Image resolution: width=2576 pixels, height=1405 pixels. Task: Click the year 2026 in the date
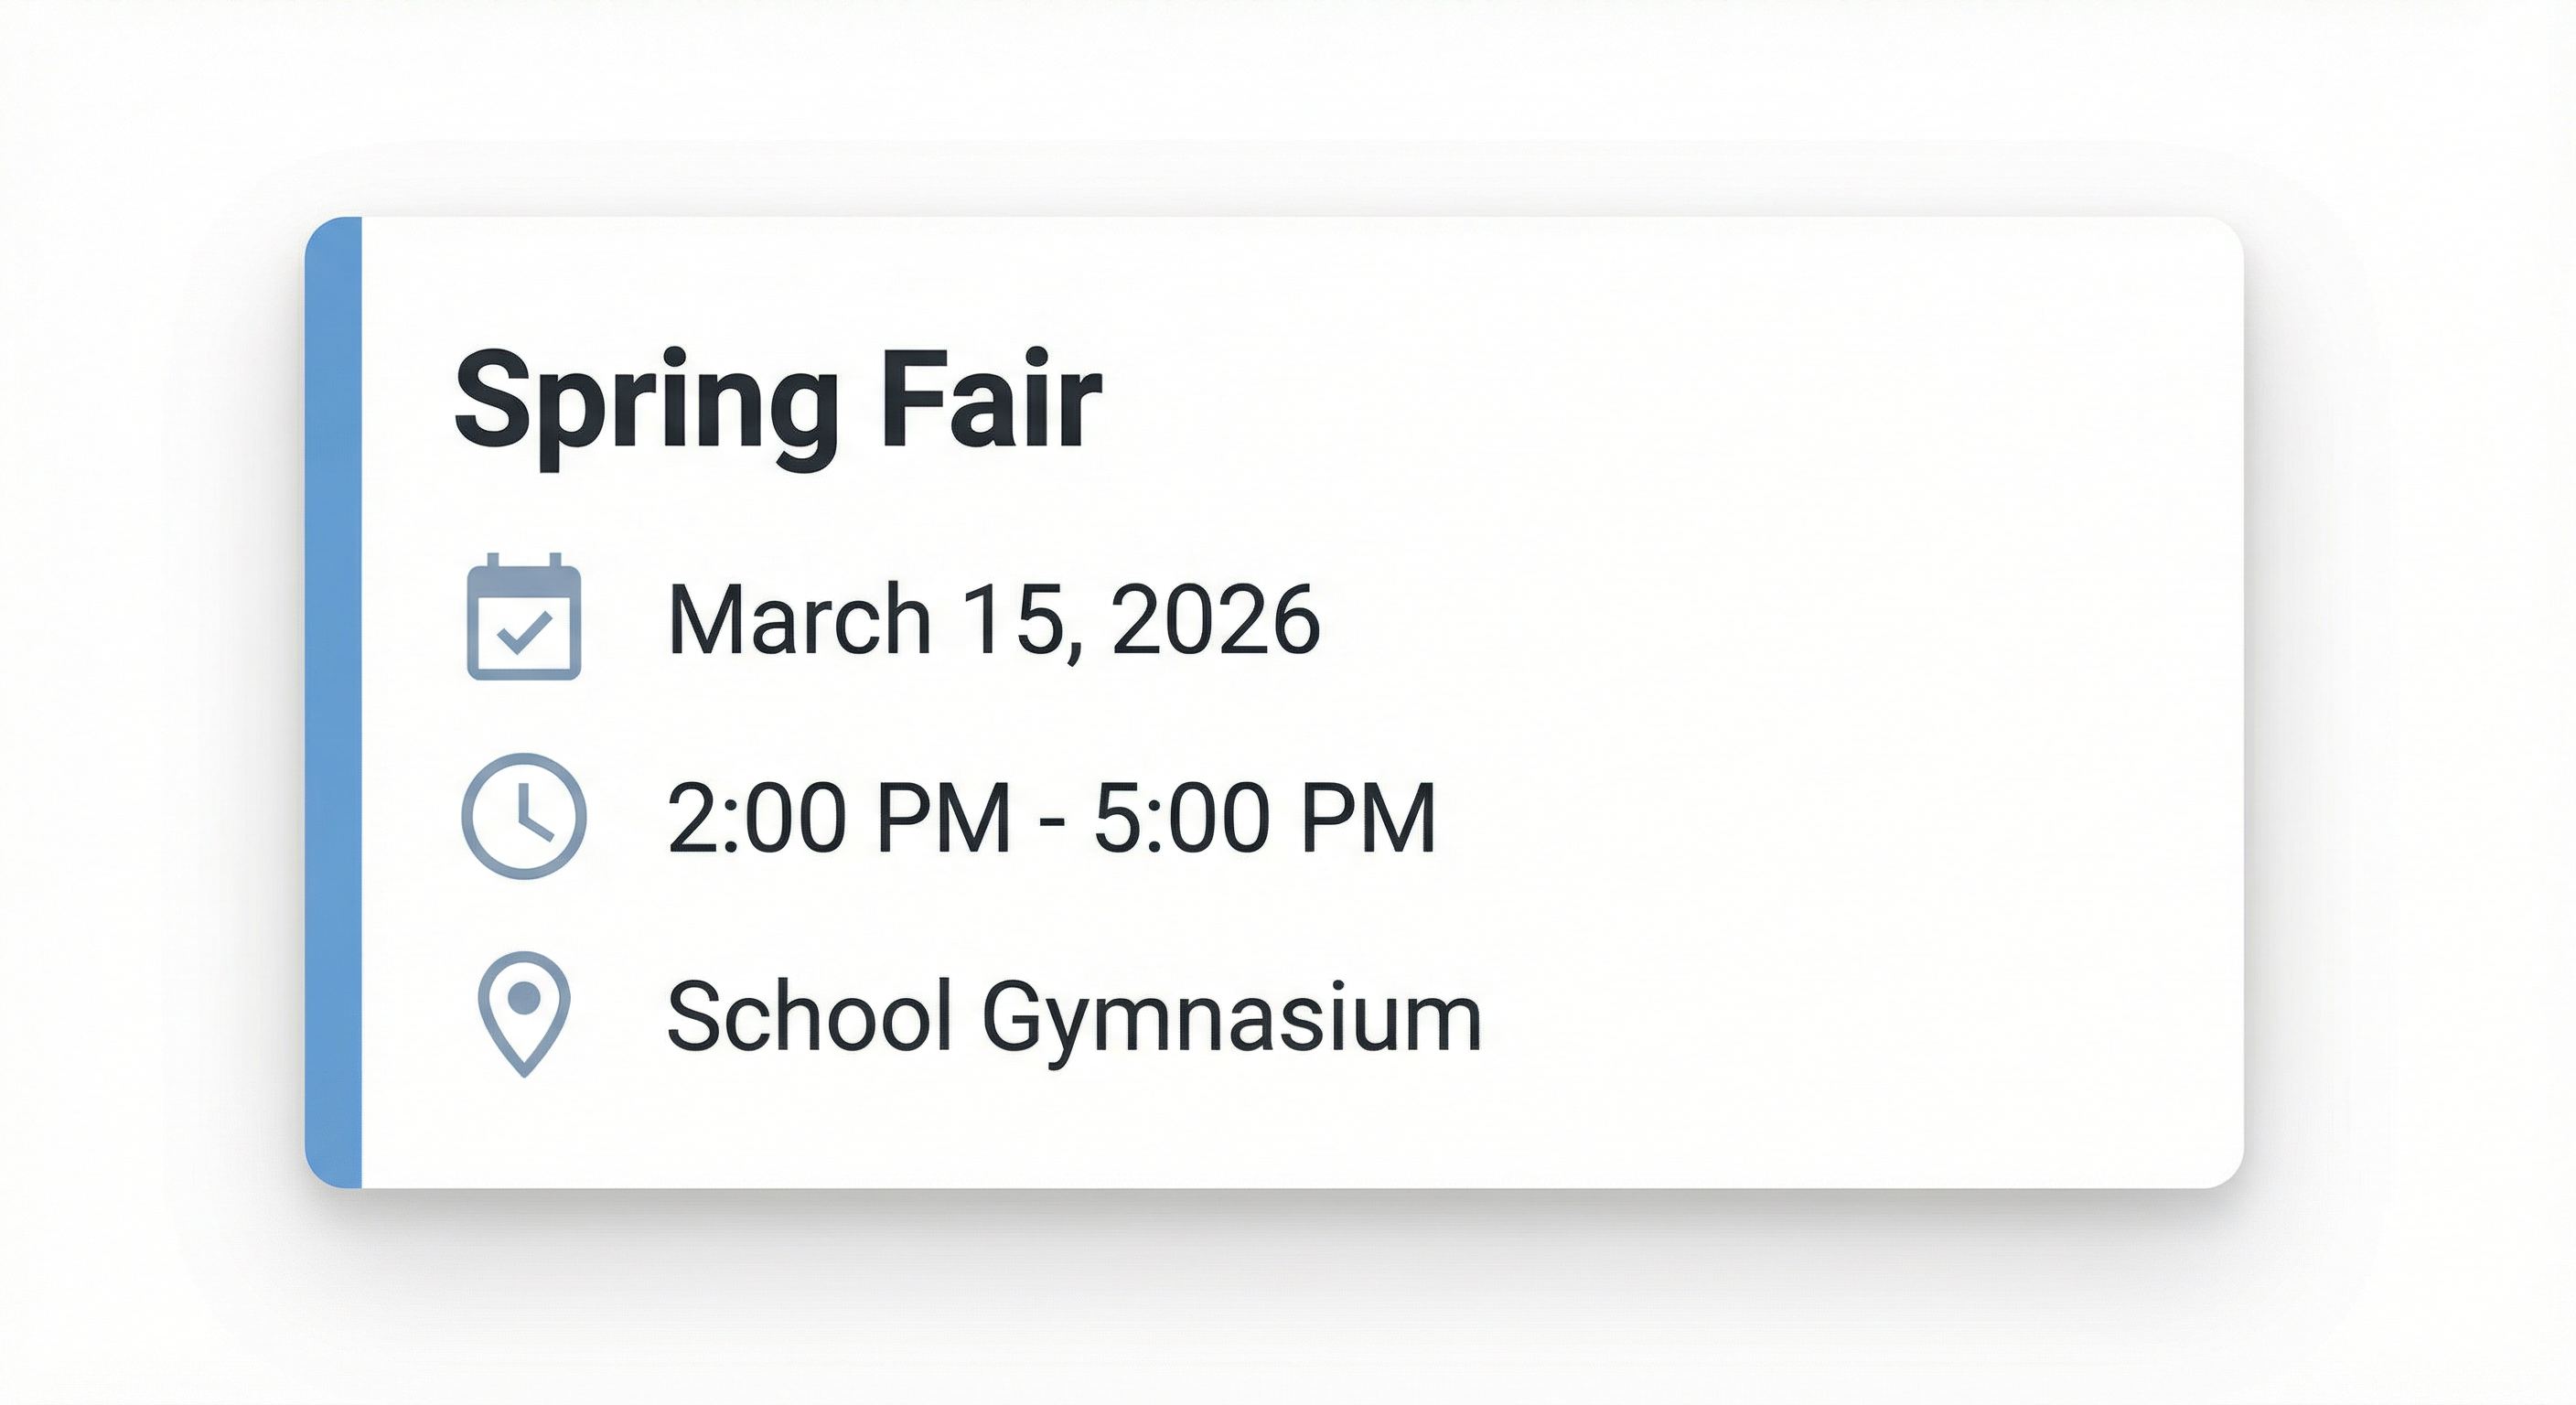pos(1215,620)
